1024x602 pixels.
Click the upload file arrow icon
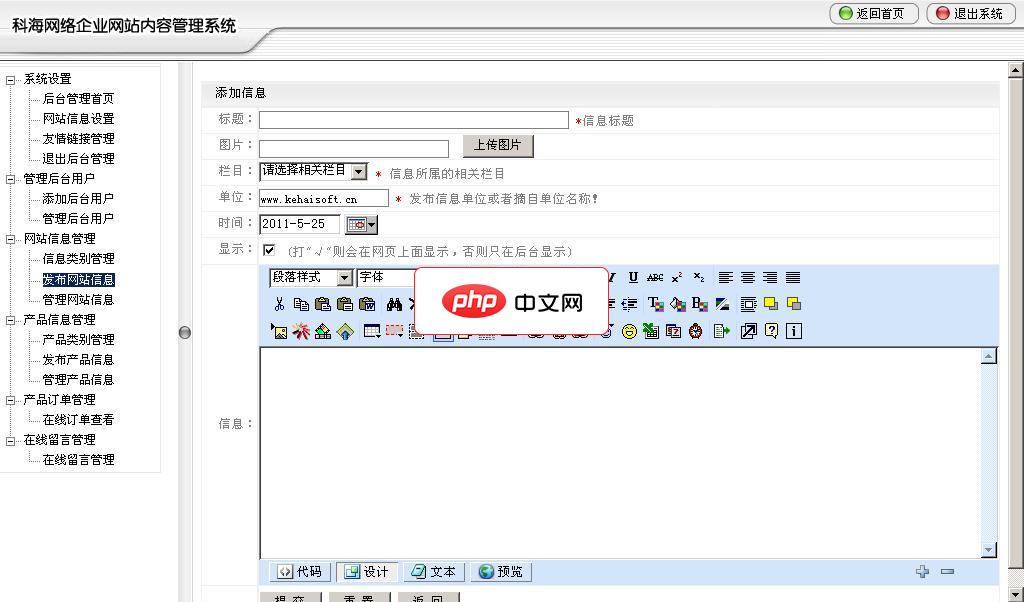tap(345, 331)
